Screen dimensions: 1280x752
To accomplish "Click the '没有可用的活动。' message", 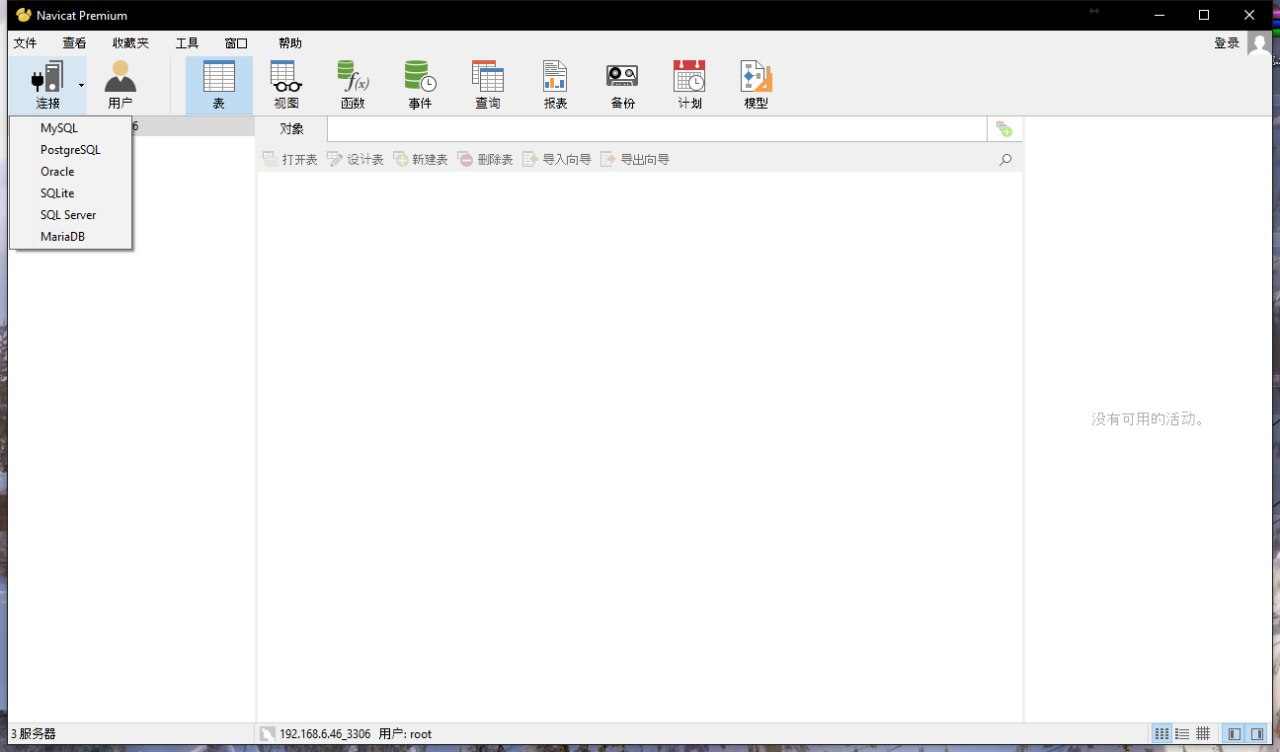I will [x=1149, y=419].
